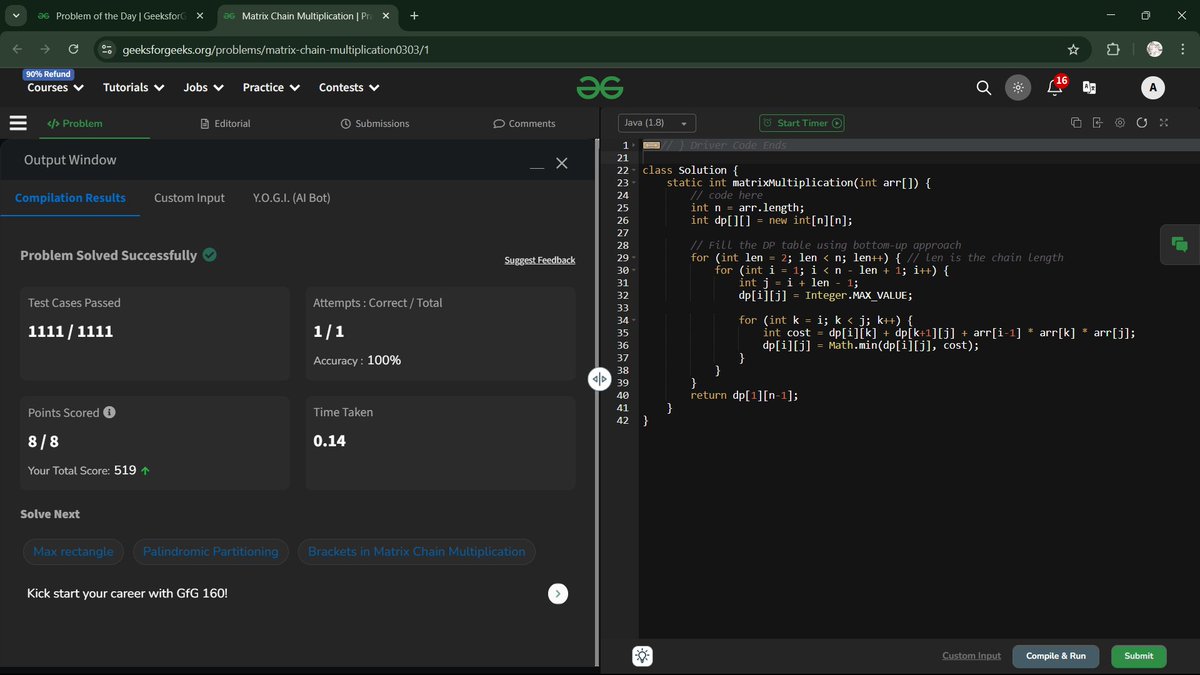Enter fullscreen editor icon
Image resolution: width=1200 pixels, height=675 pixels.
1163,123
